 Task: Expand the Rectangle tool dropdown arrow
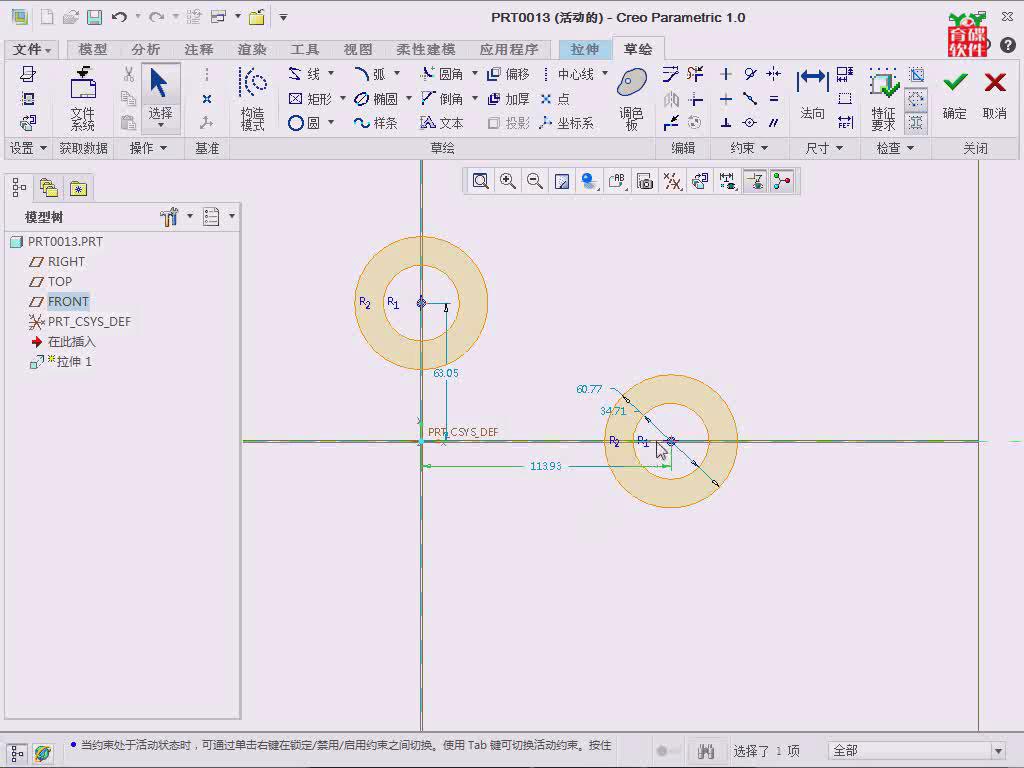click(342, 98)
